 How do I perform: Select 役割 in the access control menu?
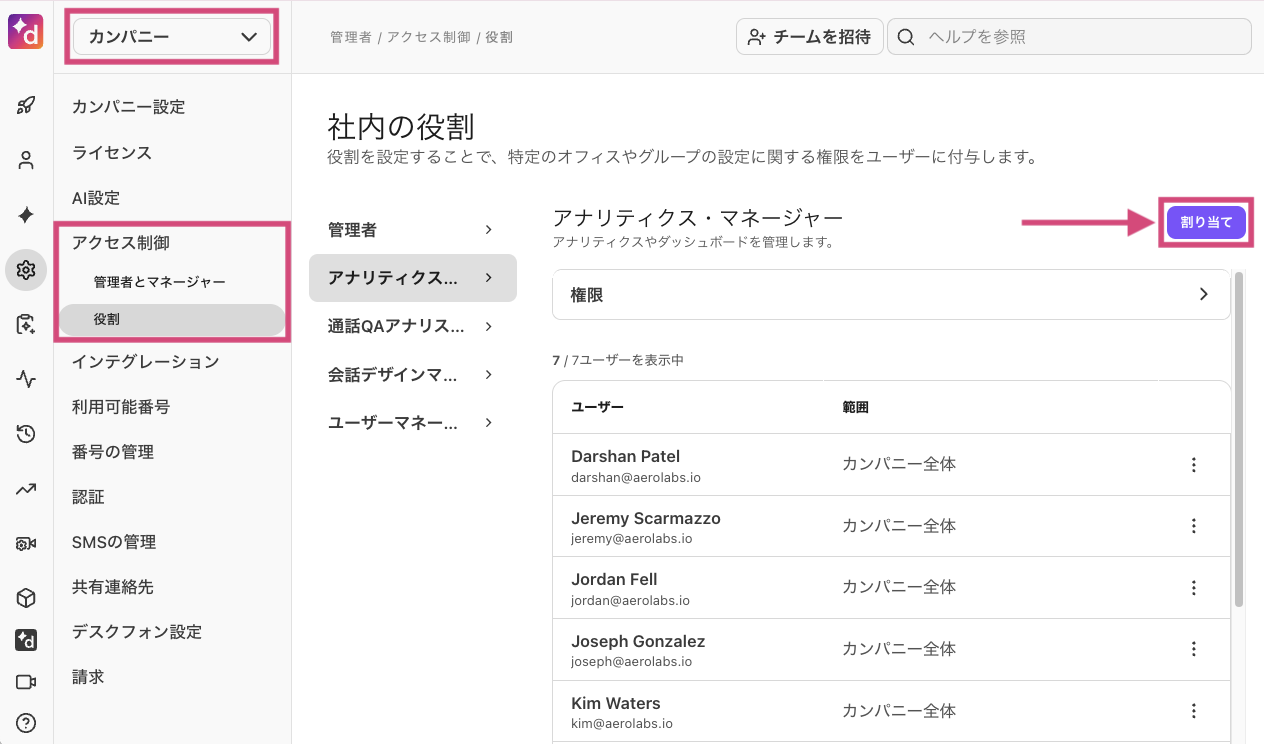[x=172, y=320]
